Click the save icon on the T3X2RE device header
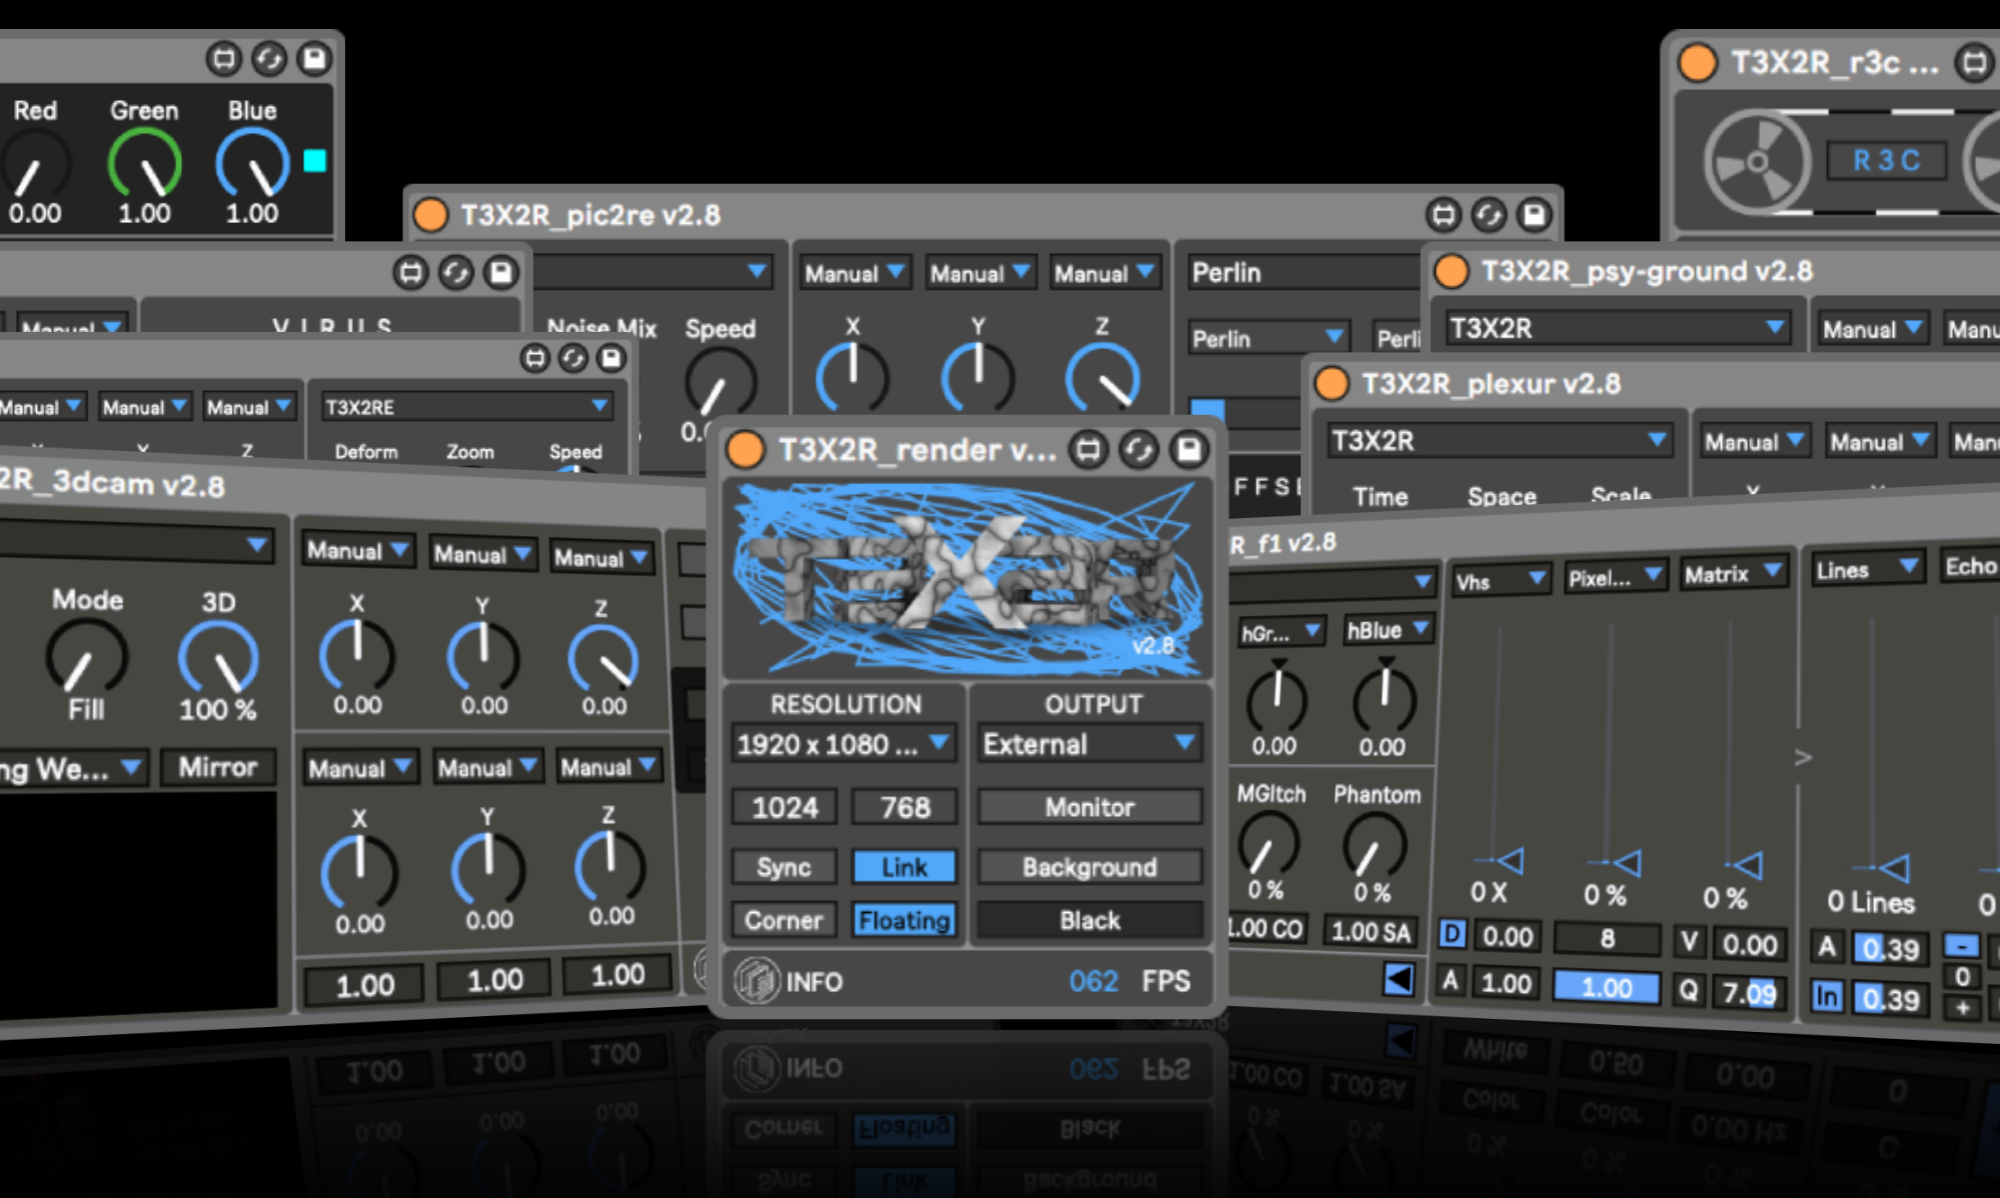The width and height of the screenshot is (2000, 1198). (609, 358)
